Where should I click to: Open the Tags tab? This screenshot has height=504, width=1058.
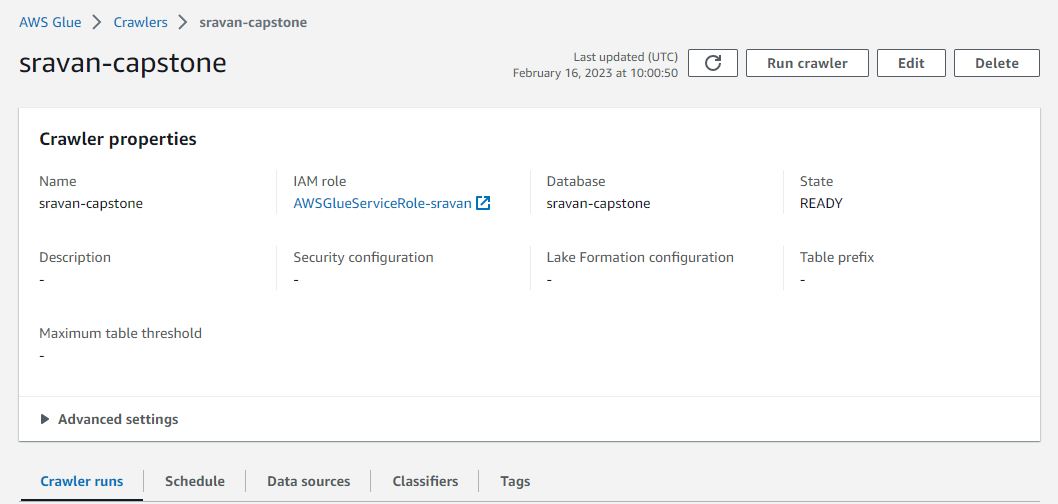click(x=515, y=481)
